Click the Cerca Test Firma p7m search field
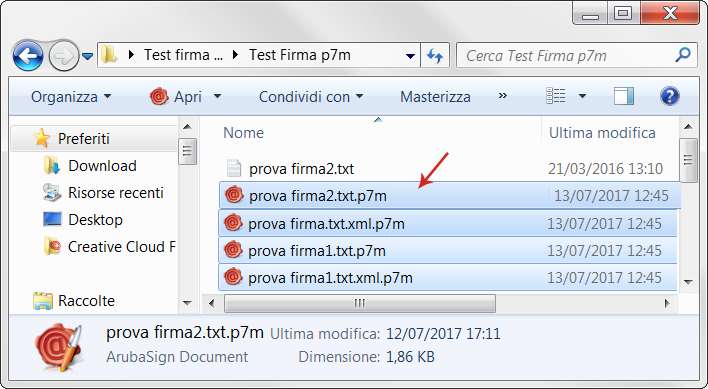 pos(567,56)
